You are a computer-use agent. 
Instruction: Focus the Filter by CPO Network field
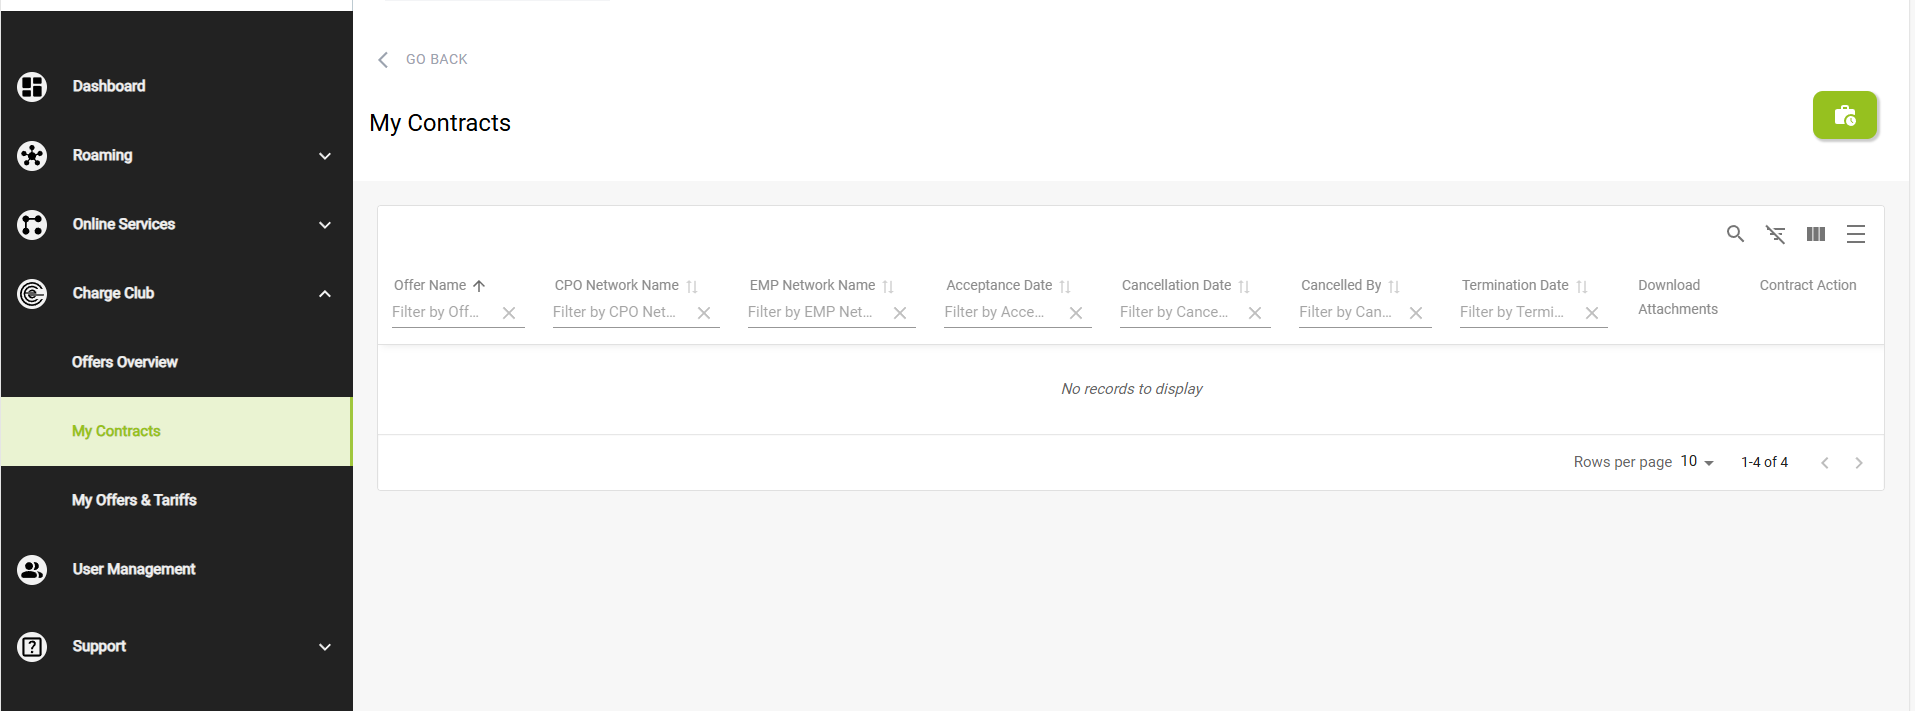621,312
